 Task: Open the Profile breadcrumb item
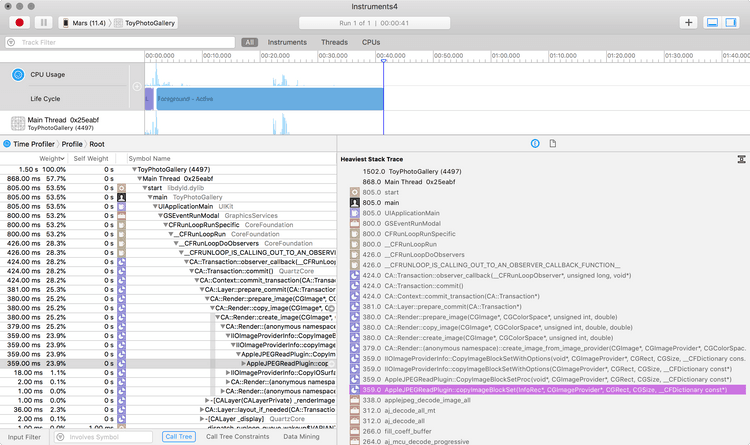[x=72, y=144]
